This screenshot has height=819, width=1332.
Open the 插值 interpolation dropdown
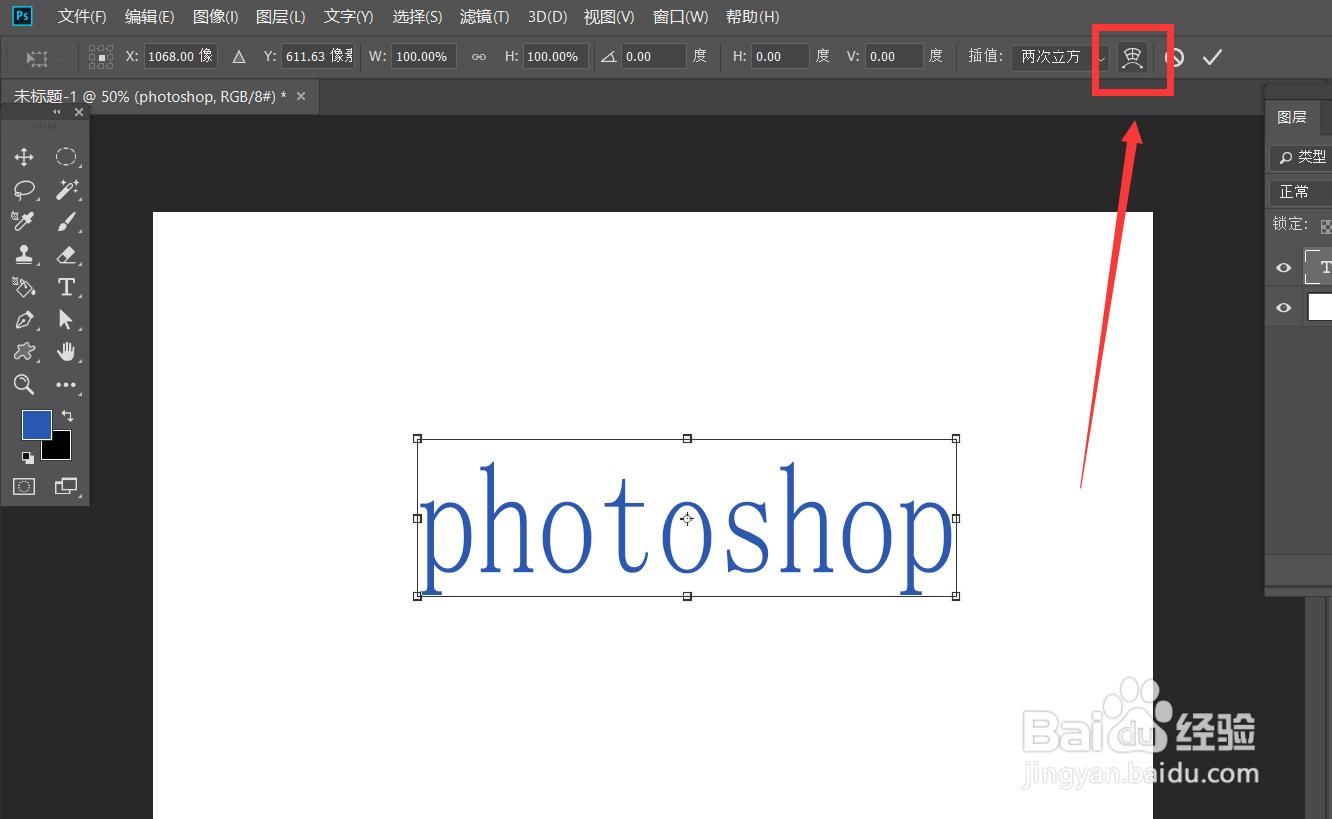point(1060,57)
